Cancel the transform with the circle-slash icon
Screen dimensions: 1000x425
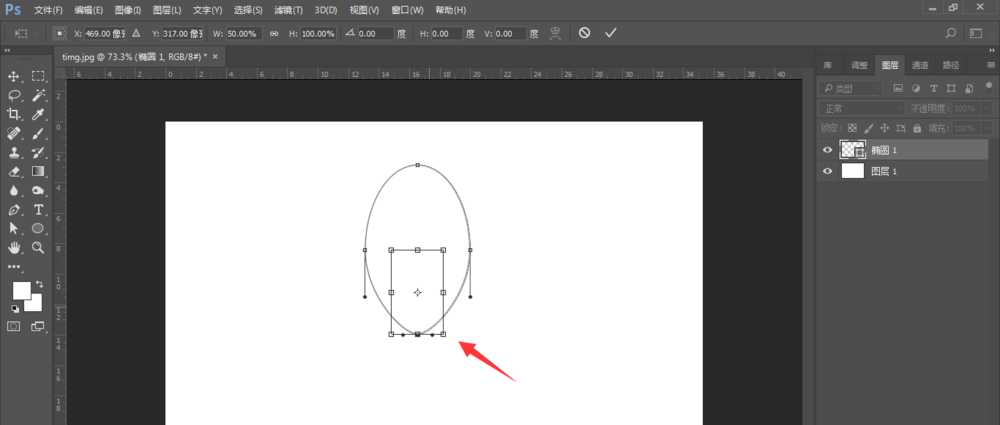tap(584, 33)
